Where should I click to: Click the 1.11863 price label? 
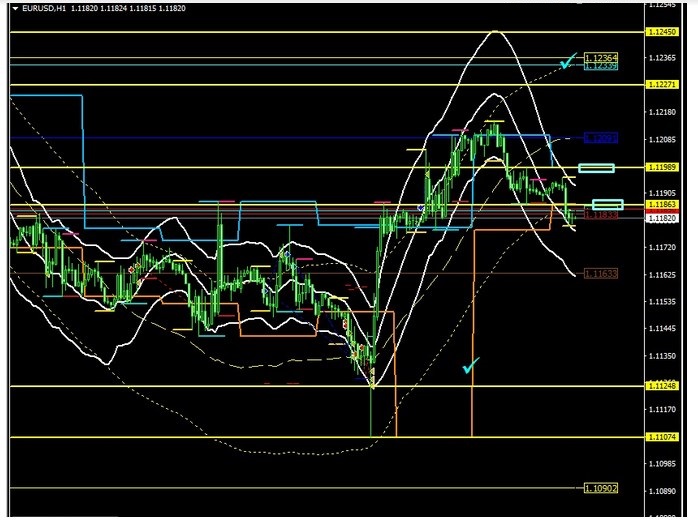pyautogui.click(x=666, y=204)
